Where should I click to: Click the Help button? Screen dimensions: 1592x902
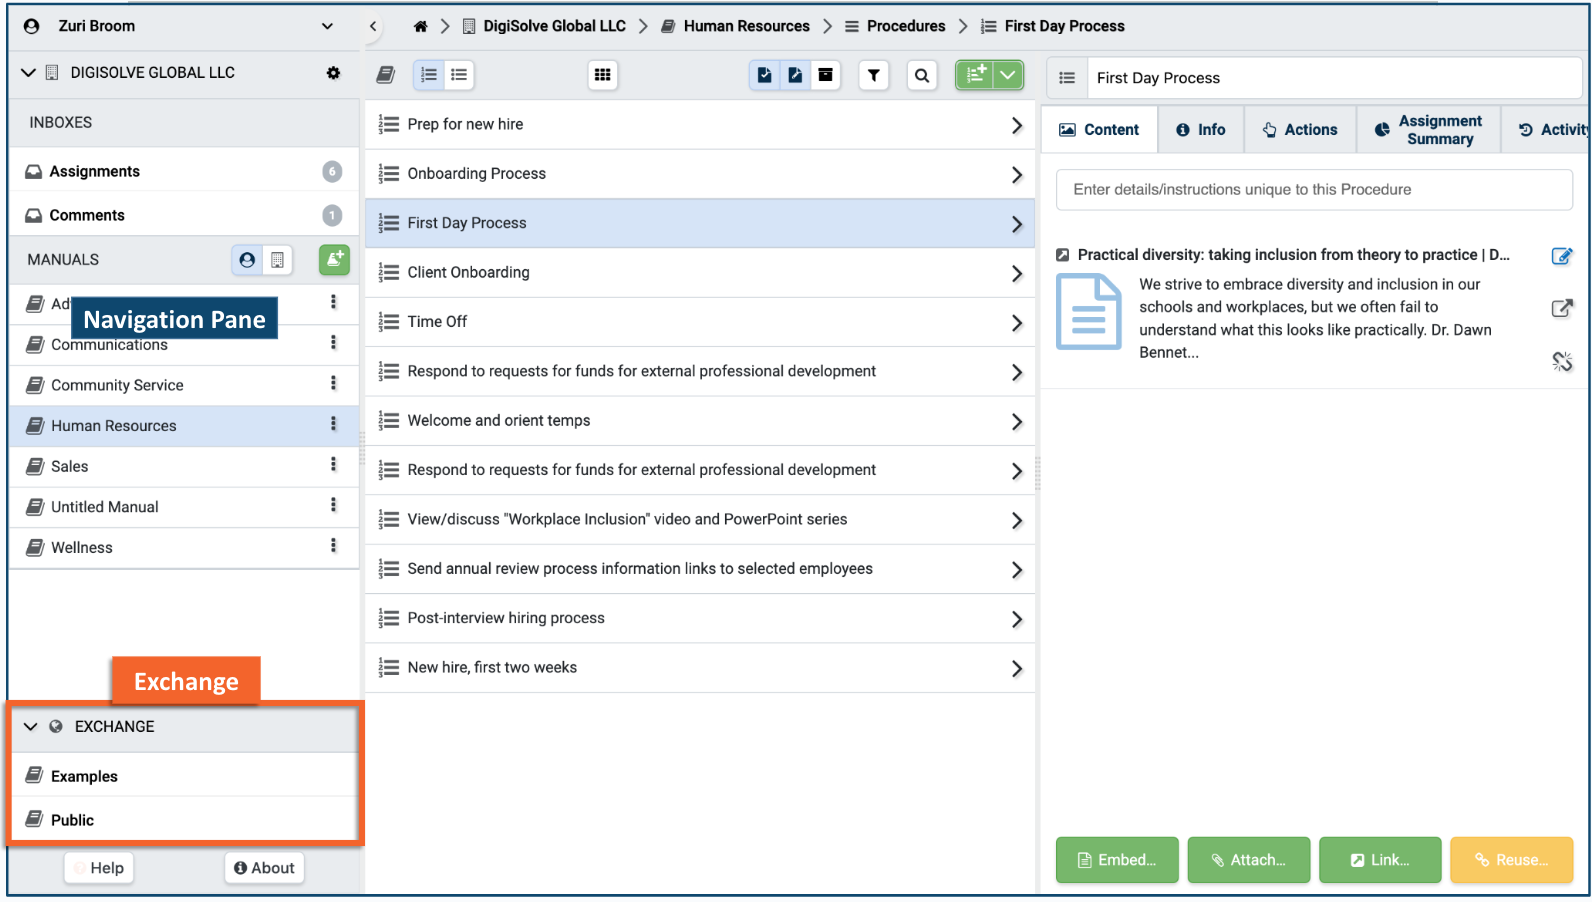(x=99, y=868)
